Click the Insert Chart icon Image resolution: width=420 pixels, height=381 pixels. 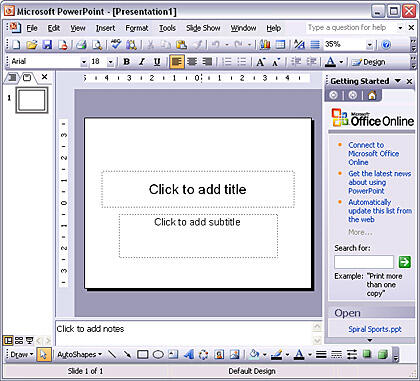tap(265, 45)
